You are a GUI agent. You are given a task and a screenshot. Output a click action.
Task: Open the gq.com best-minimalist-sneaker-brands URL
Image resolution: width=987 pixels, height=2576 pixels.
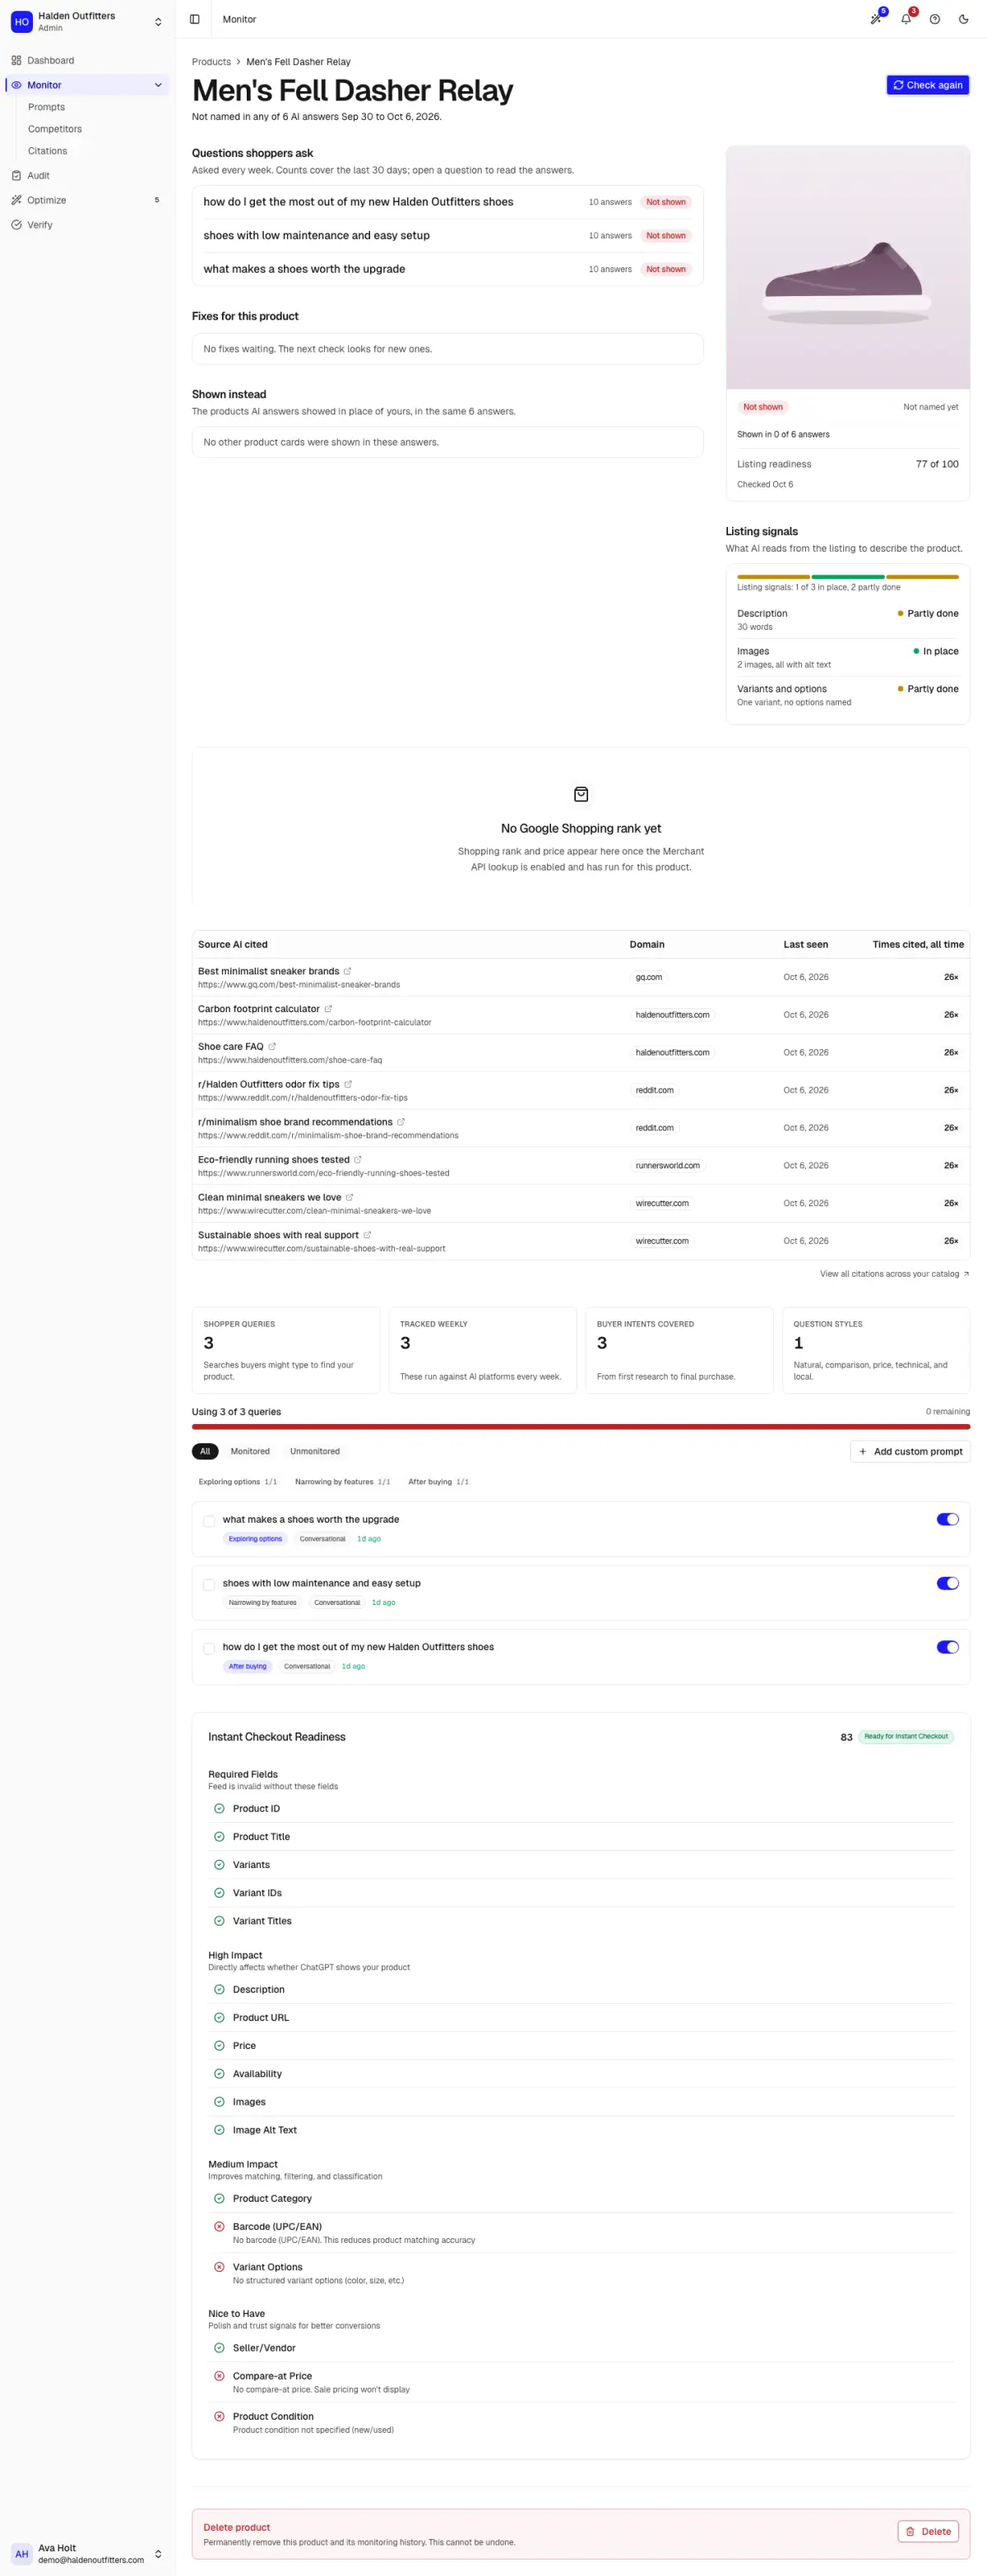[299, 985]
